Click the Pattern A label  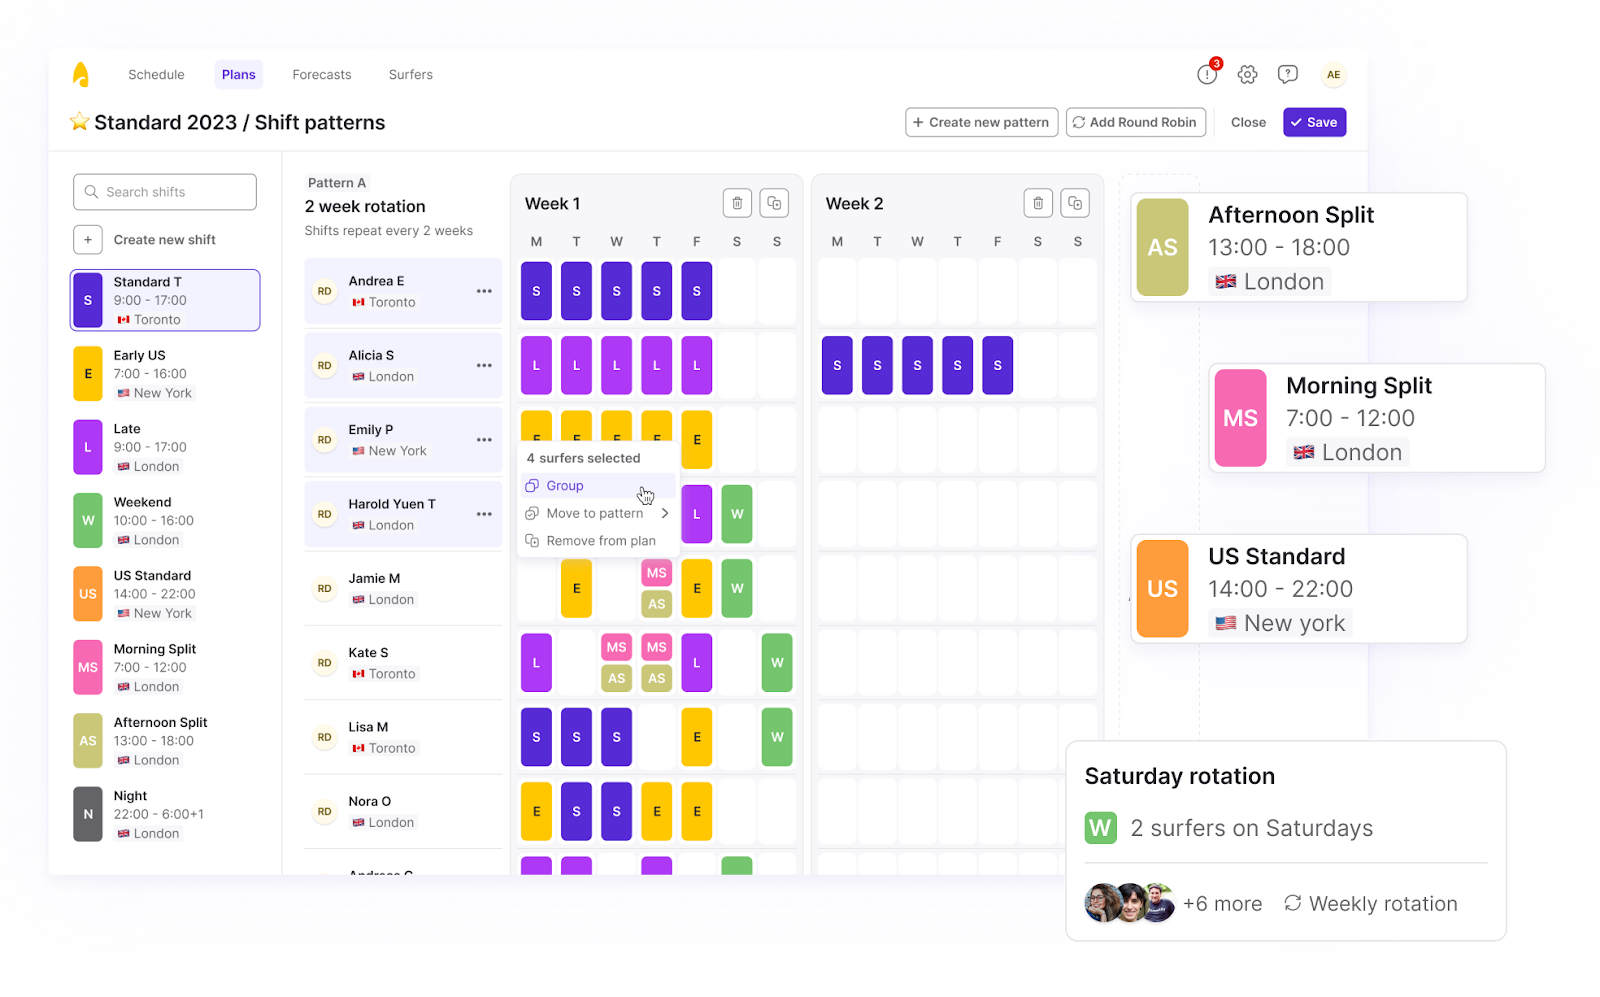point(337,183)
